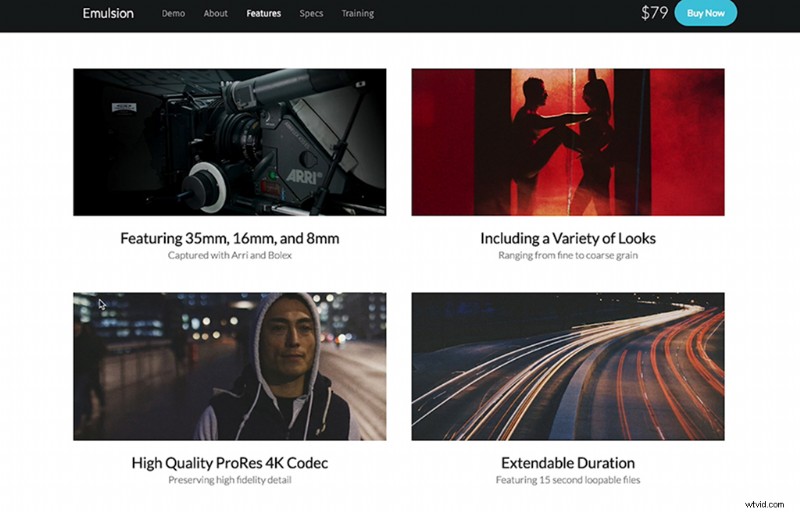Open the Arri camera thumbnail
800x512 pixels.
pos(230,142)
